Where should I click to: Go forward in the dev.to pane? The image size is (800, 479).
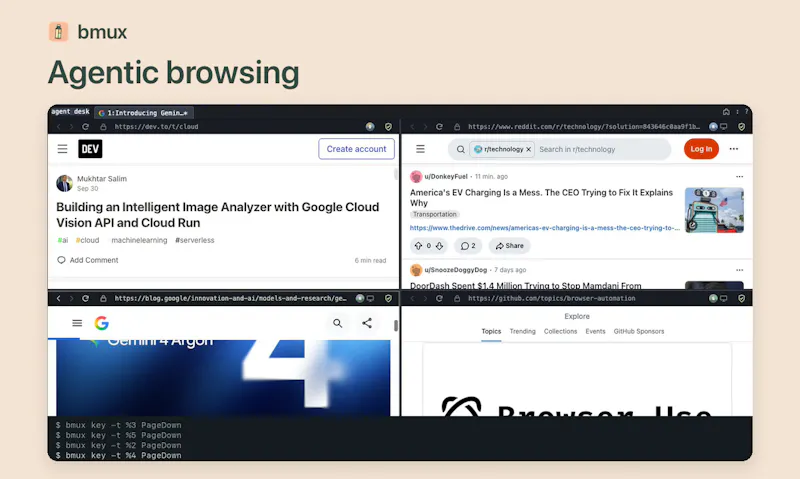(x=71, y=127)
